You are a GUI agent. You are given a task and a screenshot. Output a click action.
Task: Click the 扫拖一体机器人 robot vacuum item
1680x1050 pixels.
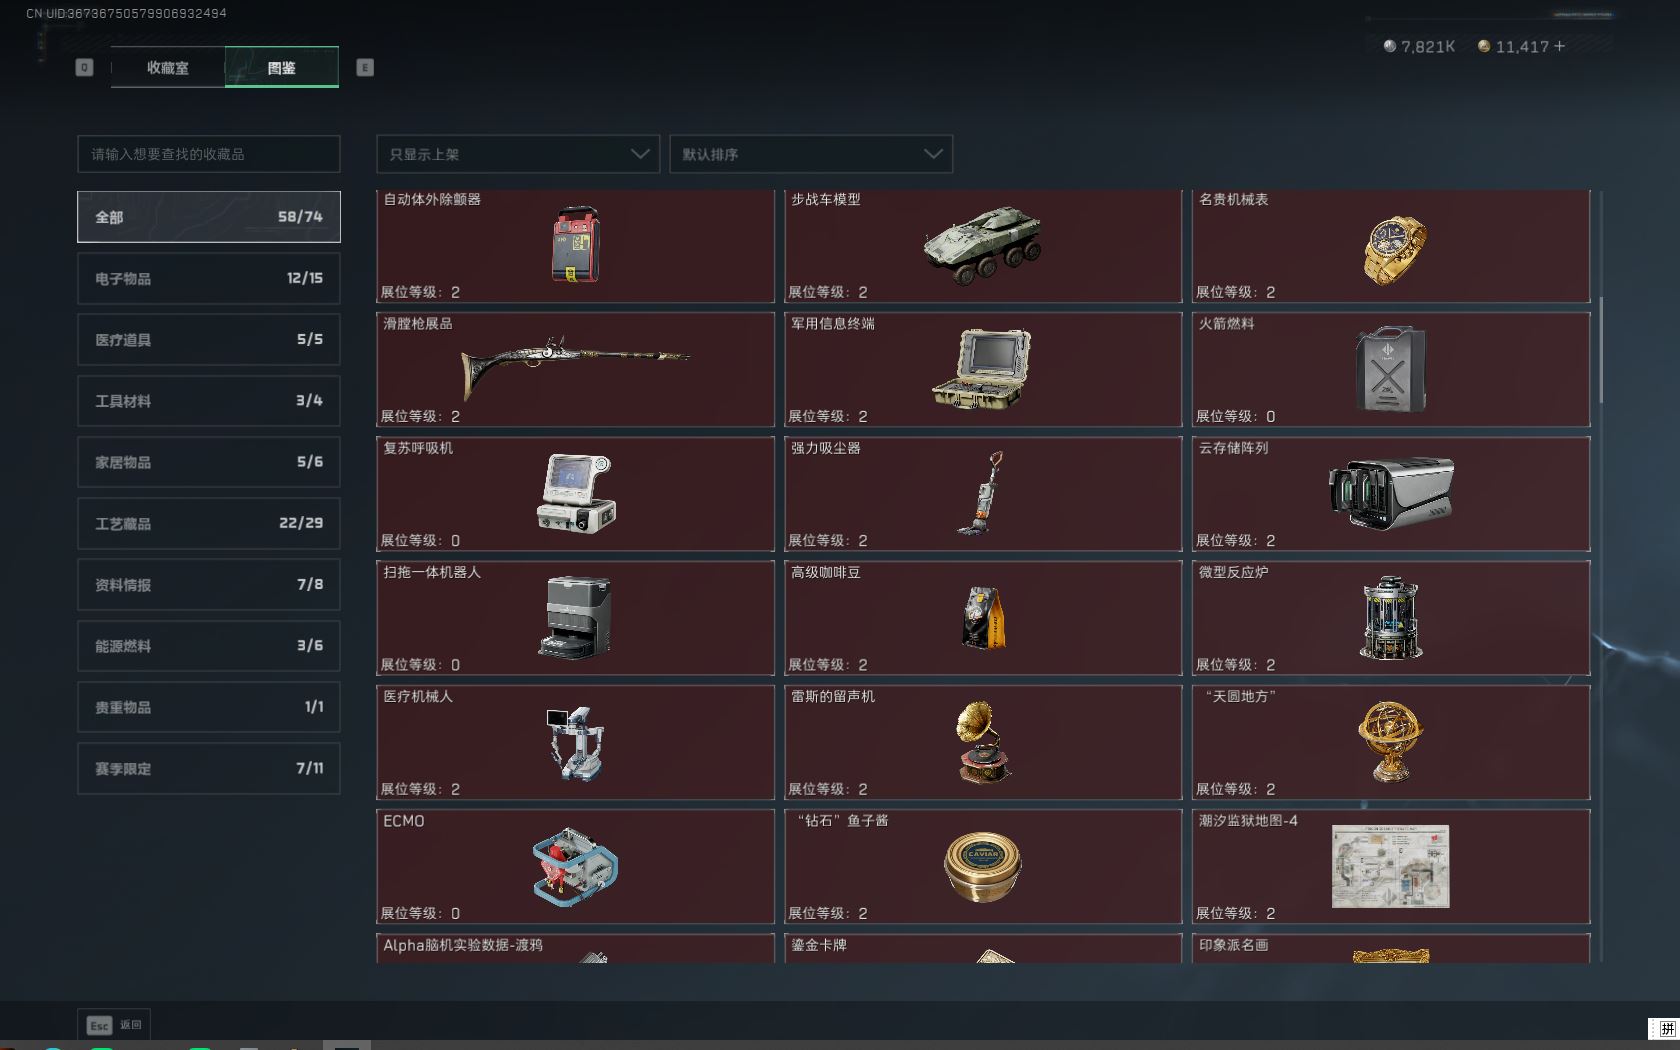[575, 618]
